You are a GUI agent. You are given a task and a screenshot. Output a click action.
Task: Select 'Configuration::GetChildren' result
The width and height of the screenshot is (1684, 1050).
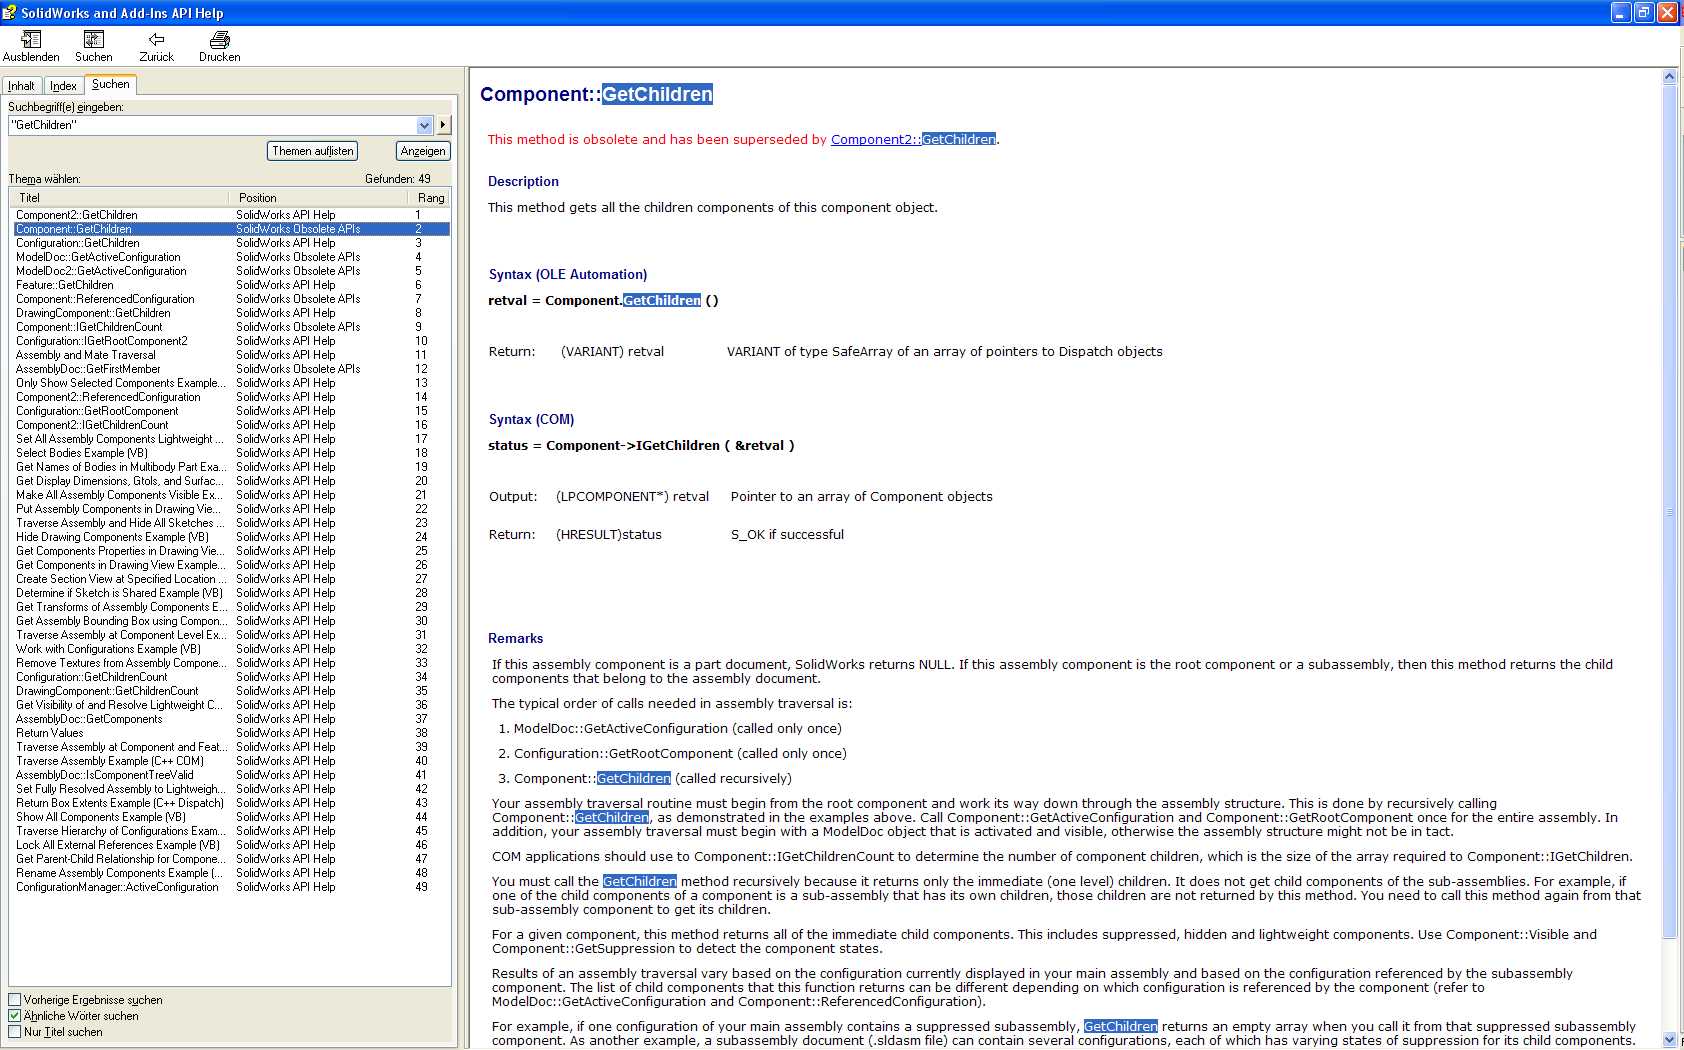231,243
